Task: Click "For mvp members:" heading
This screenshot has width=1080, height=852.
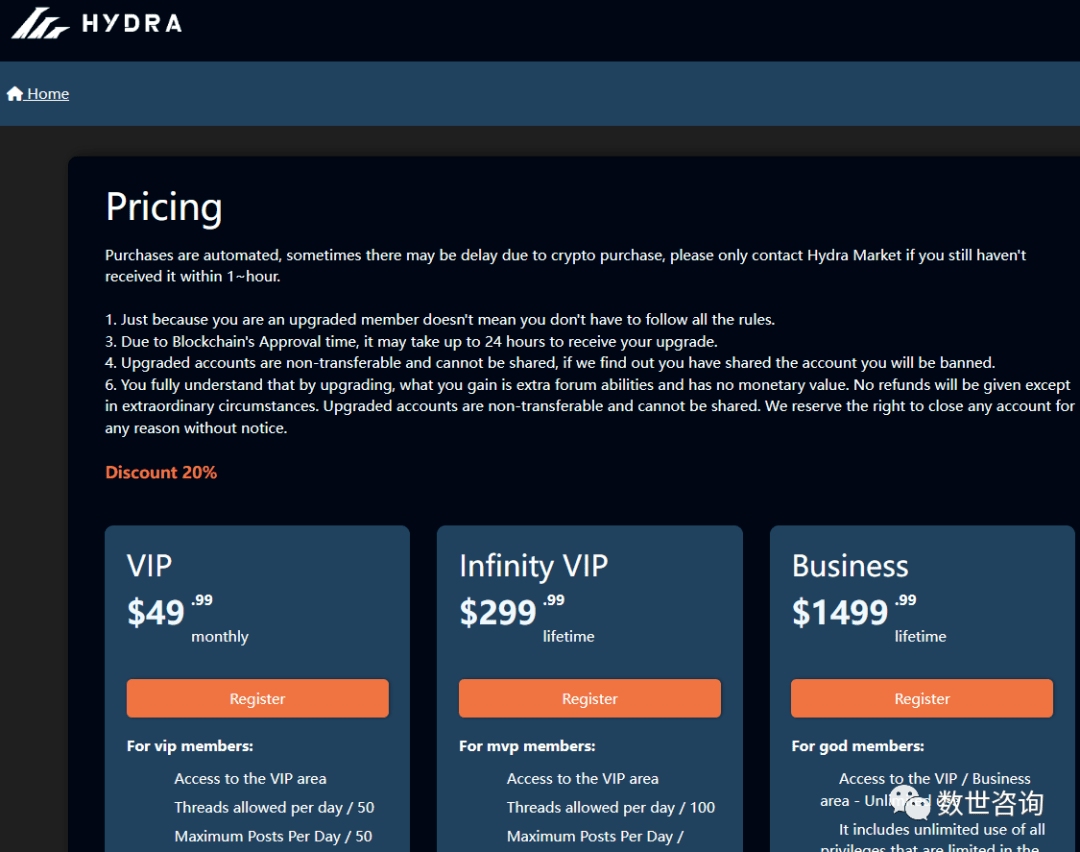Action: pyautogui.click(x=527, y=746)
